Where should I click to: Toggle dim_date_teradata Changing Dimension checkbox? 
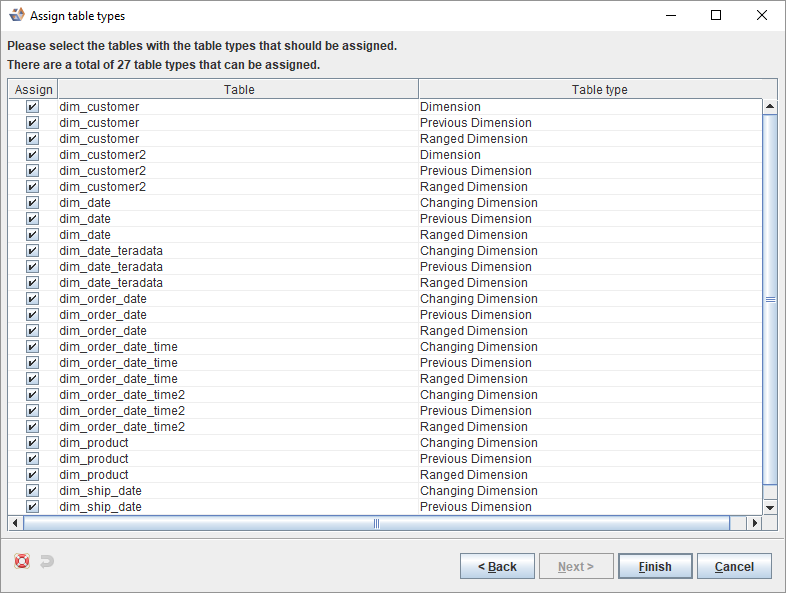tap(32, 251)
